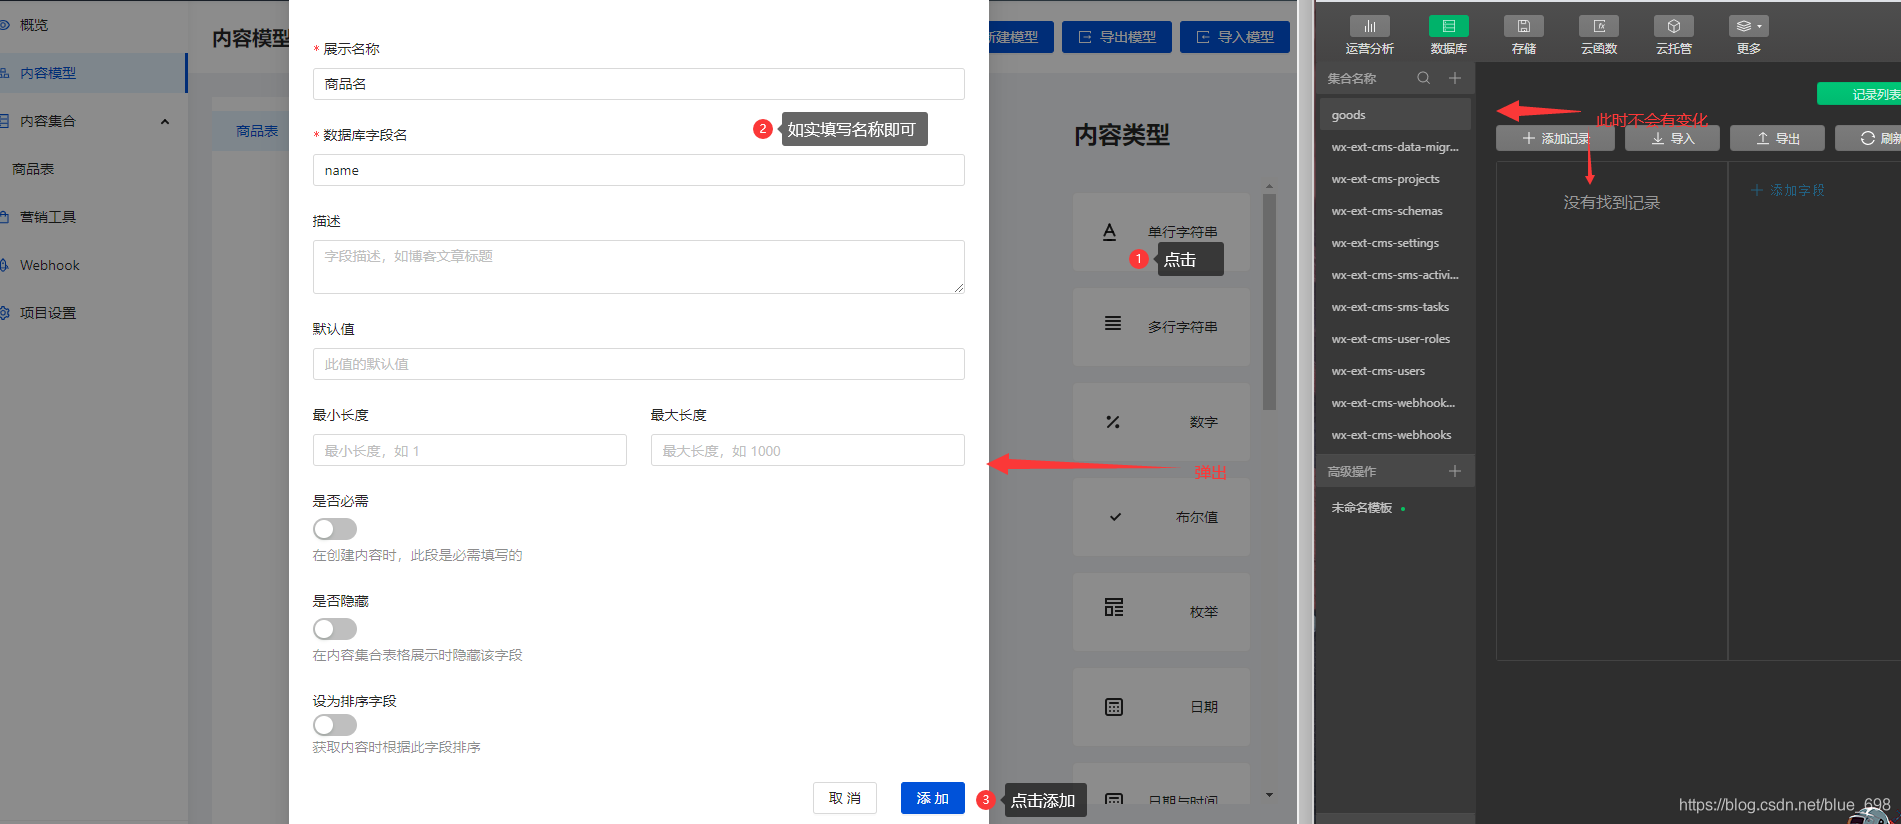Click the 展示名称 input field
The image size is (1901, 824).
tap(638, 84)
